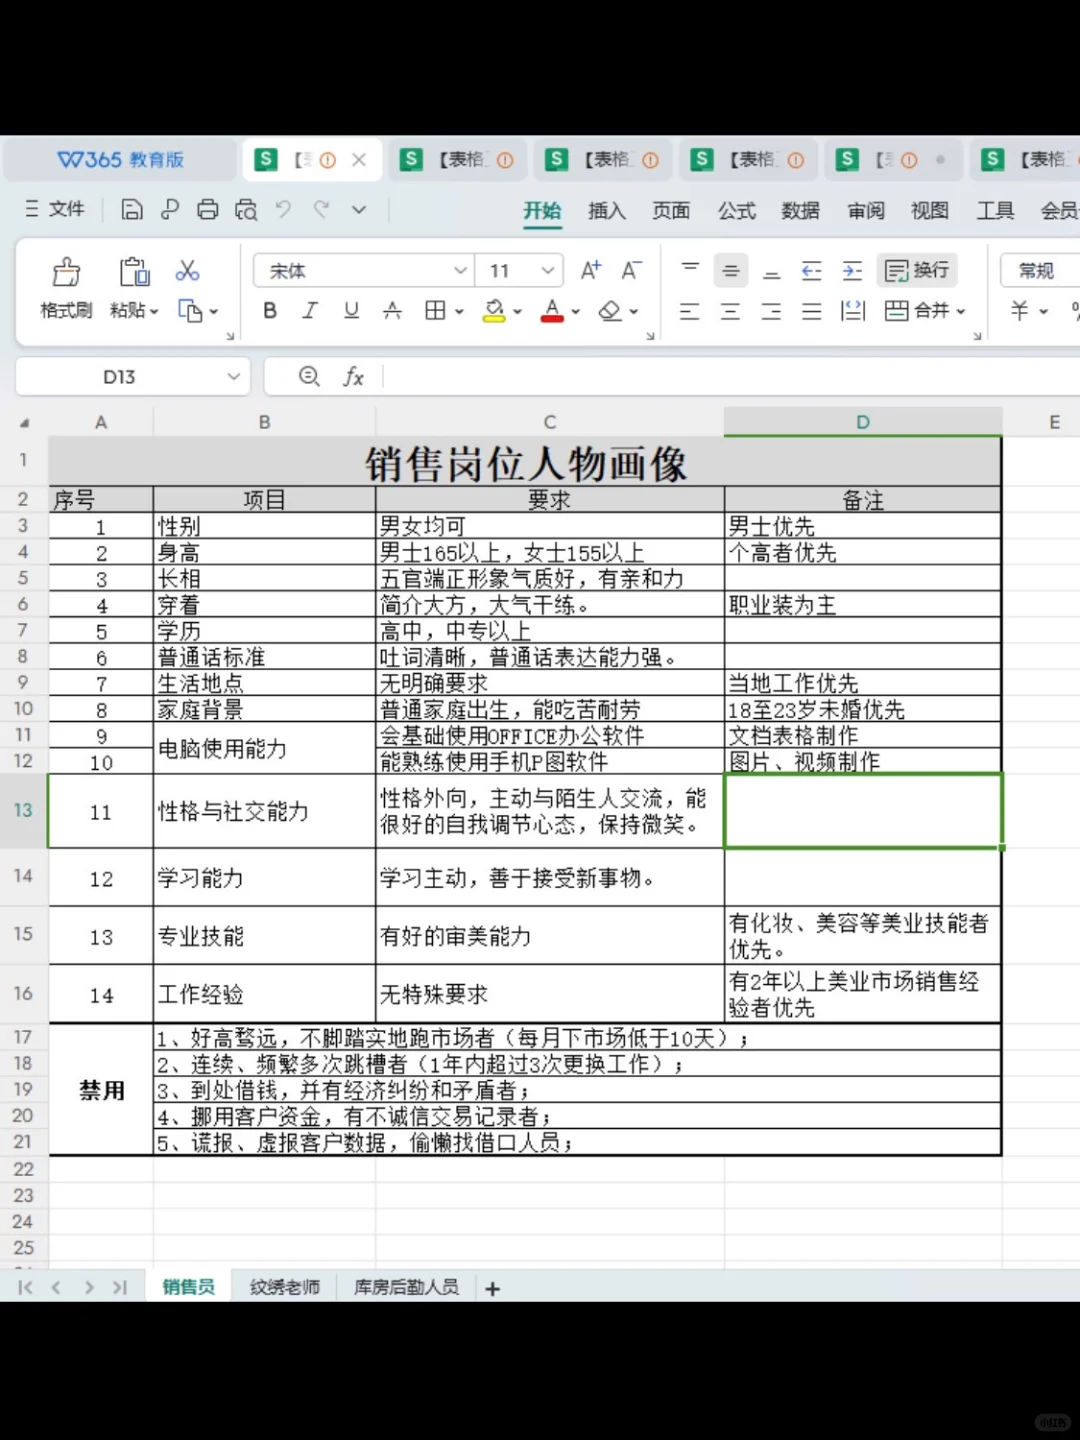Add a new sheet with the plus icon
The image size is (1080, 1440).
[492, 1289]
